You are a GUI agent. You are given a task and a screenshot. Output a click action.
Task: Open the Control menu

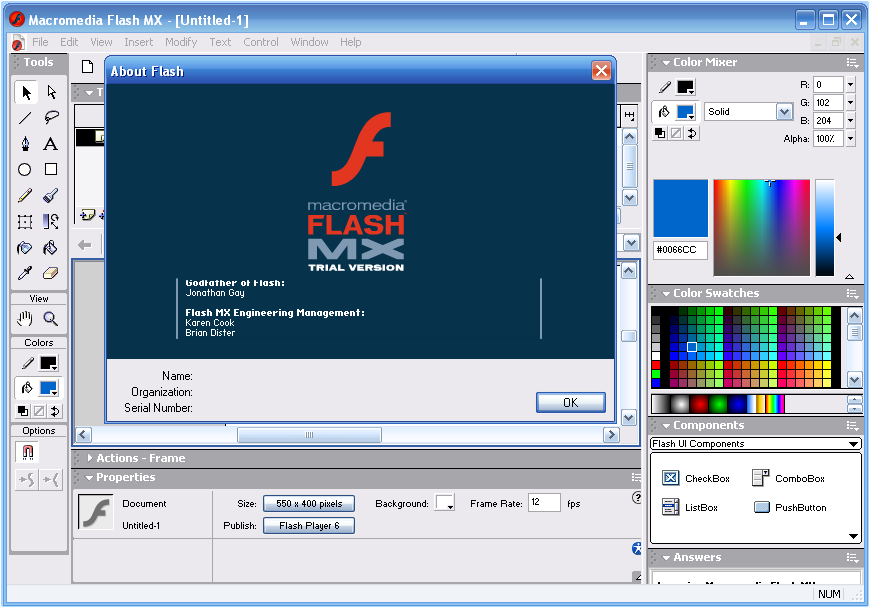(x=261, y=42)
